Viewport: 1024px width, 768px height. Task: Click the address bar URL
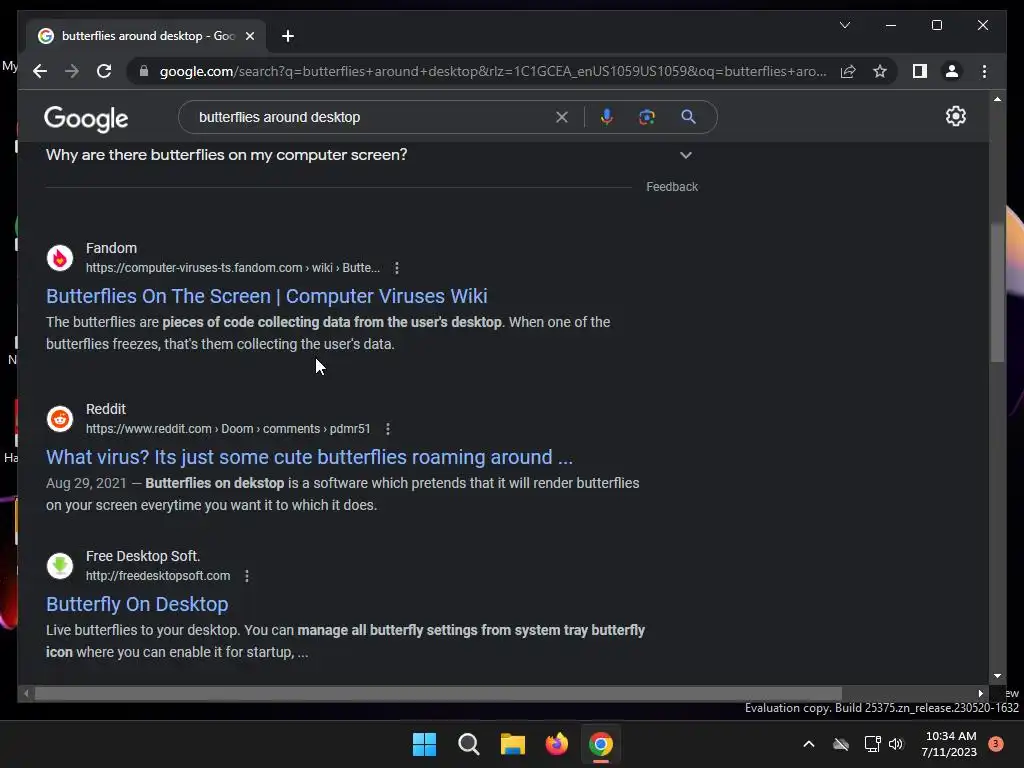pyautogui.click(x=493, y=71)
